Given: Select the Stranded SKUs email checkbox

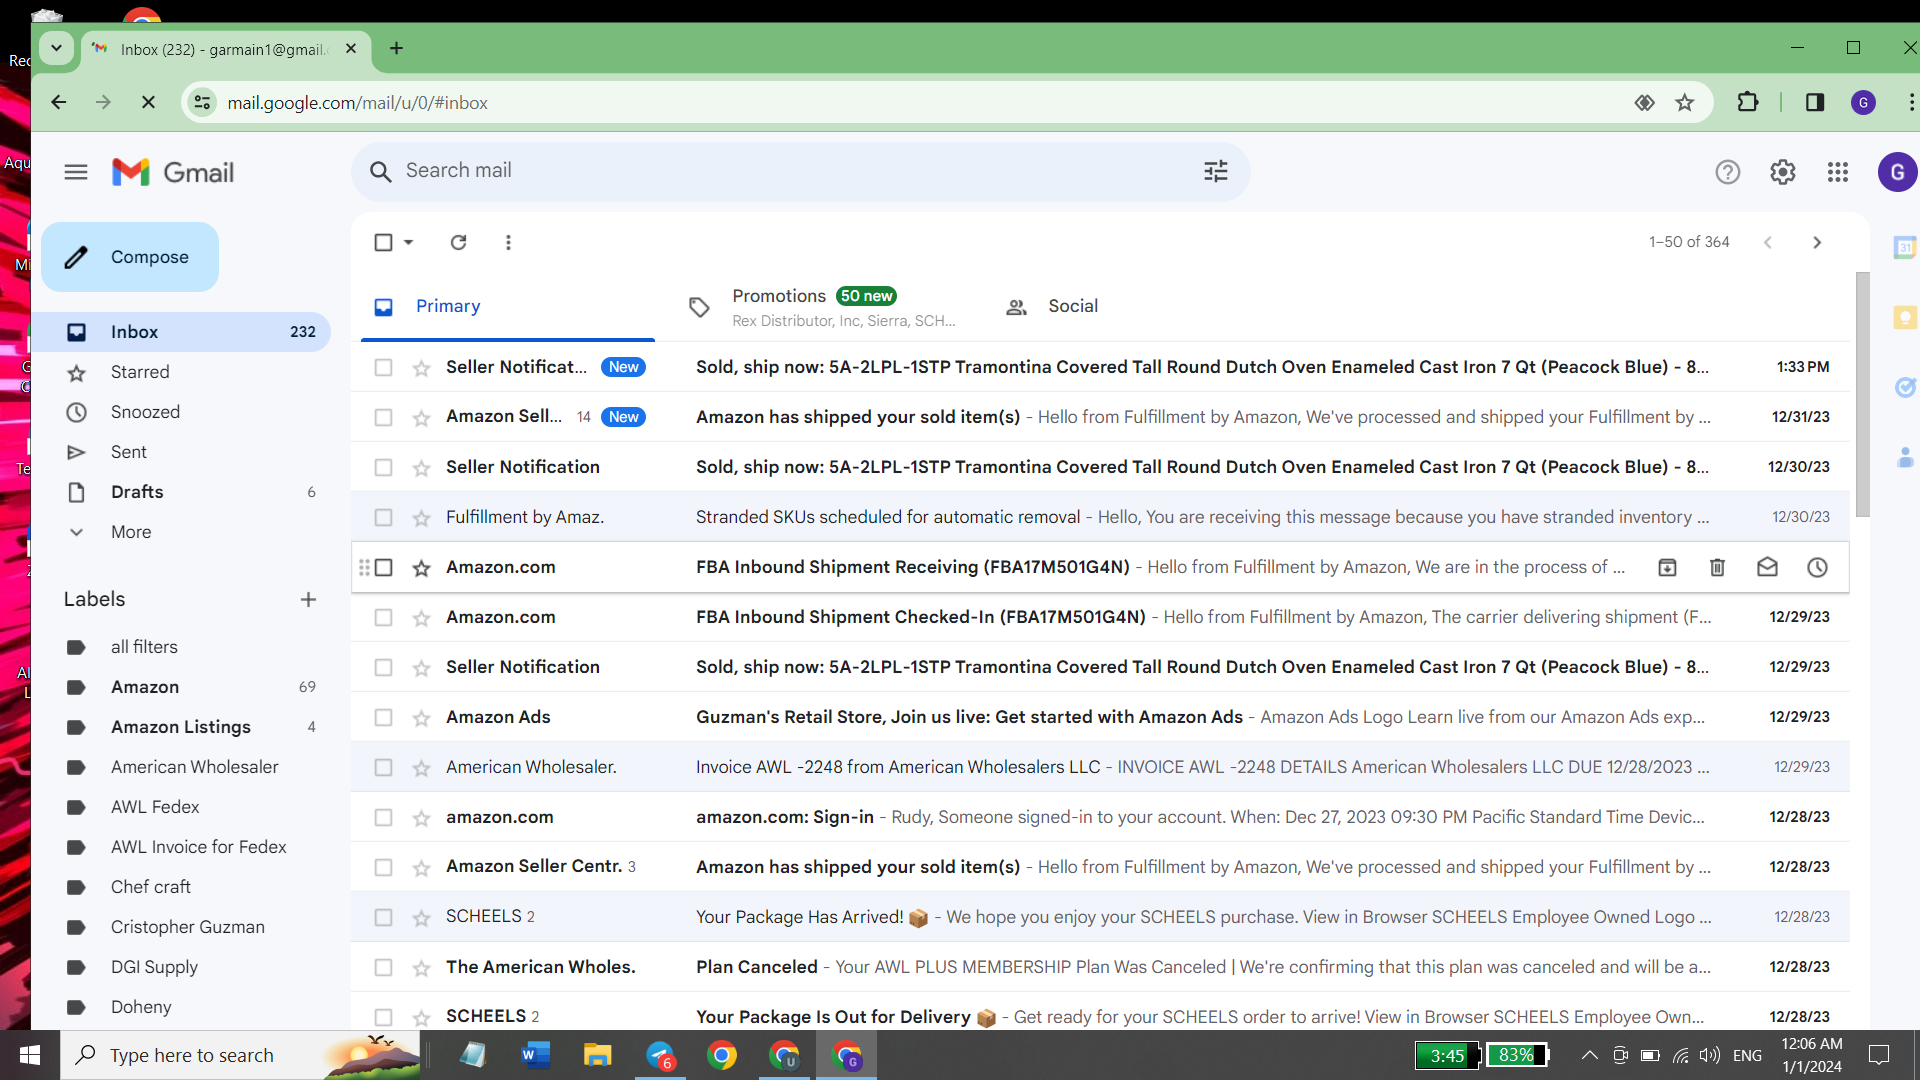Looking at the screenshot, I should tap(383, 517).
